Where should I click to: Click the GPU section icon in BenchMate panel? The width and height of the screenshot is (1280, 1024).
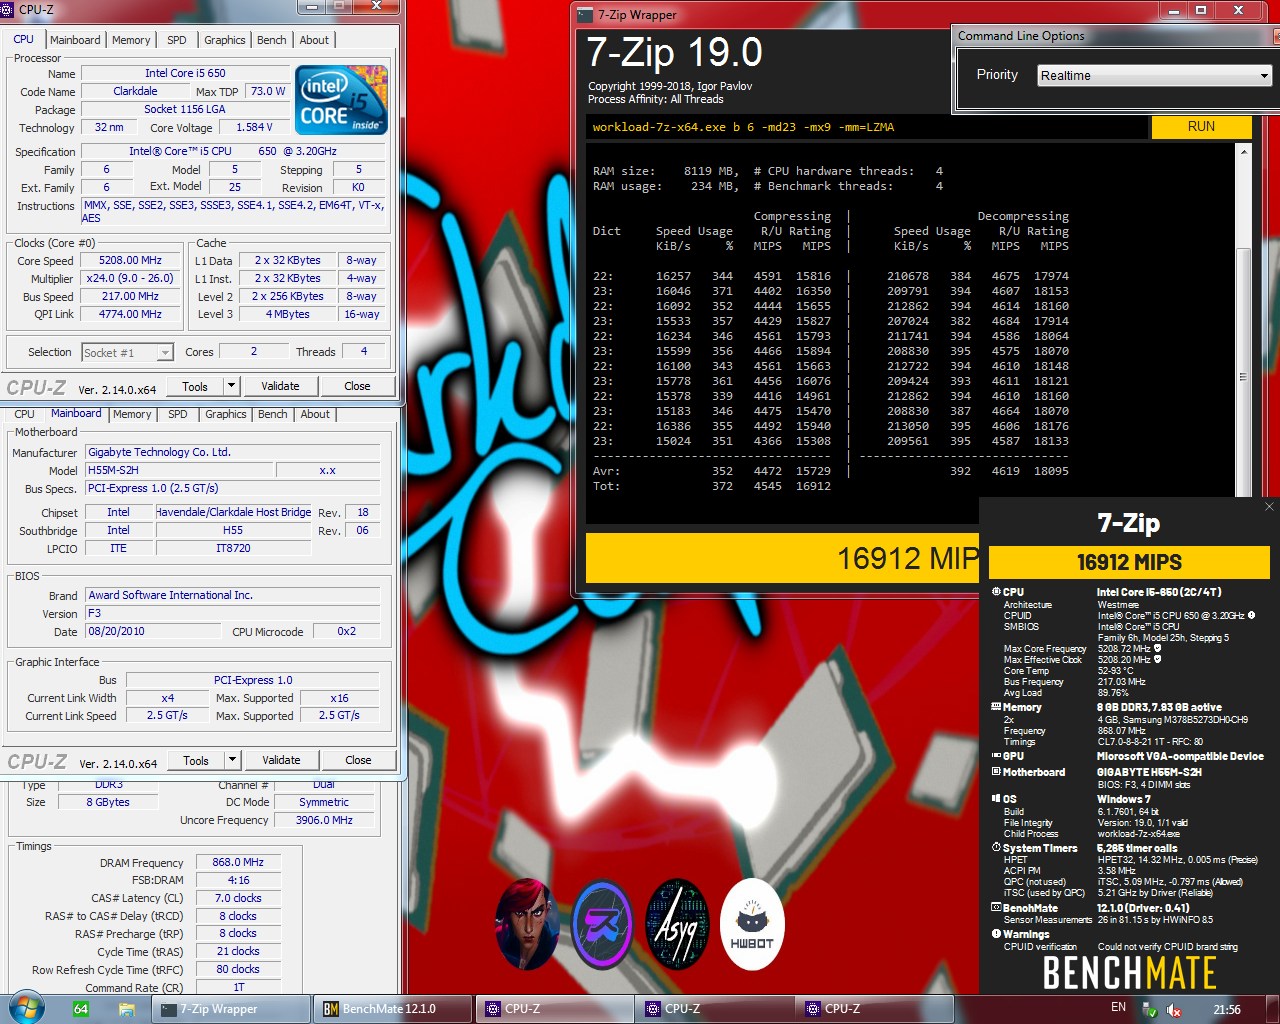point(996,756)
